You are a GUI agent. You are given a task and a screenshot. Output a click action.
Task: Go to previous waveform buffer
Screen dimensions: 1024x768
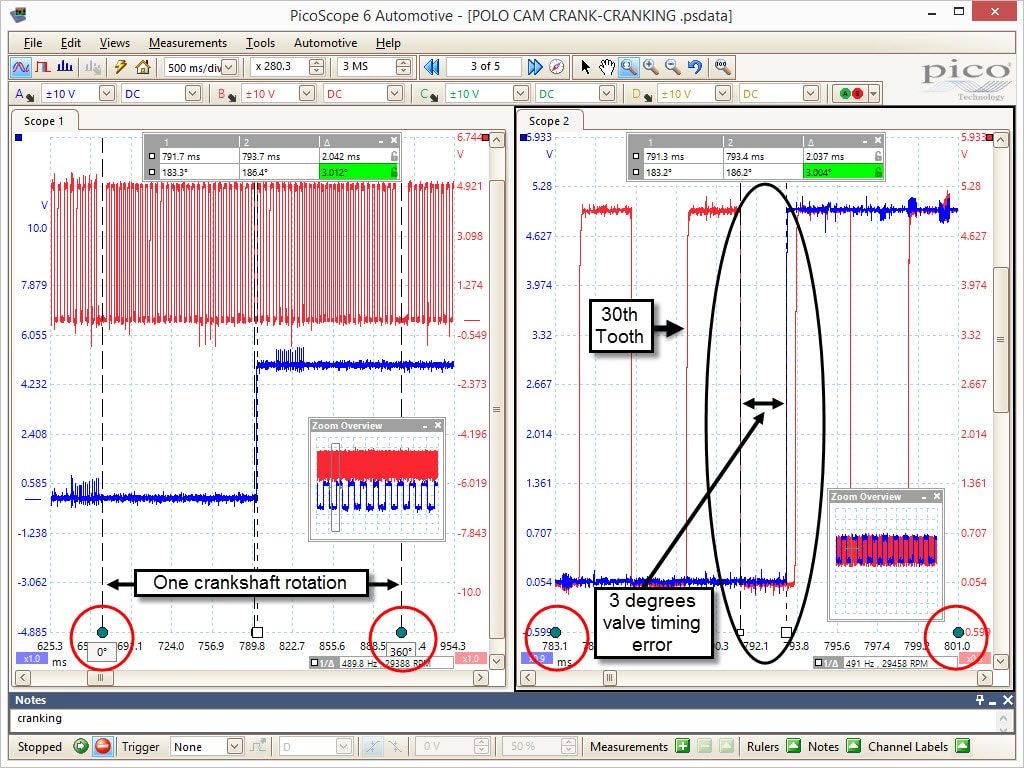pyautogui.click(x=432, y=67)
